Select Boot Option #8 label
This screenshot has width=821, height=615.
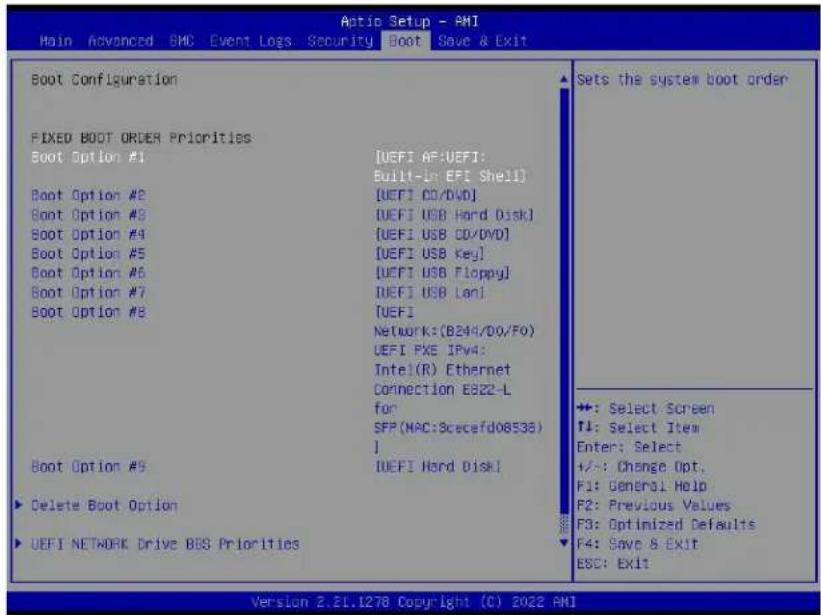(x=88, y=311)
